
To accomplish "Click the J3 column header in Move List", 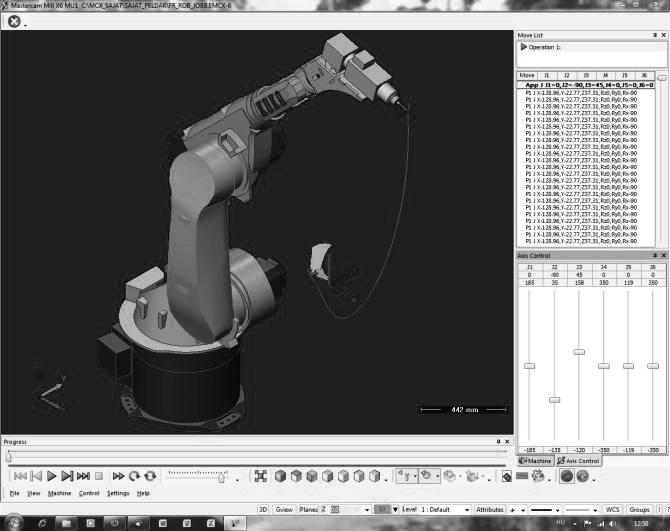I will [x=586, y=75].
